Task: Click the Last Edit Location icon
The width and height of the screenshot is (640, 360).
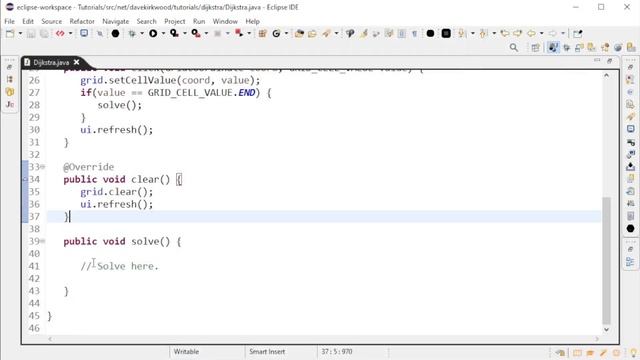Action: tap(505, 33)
